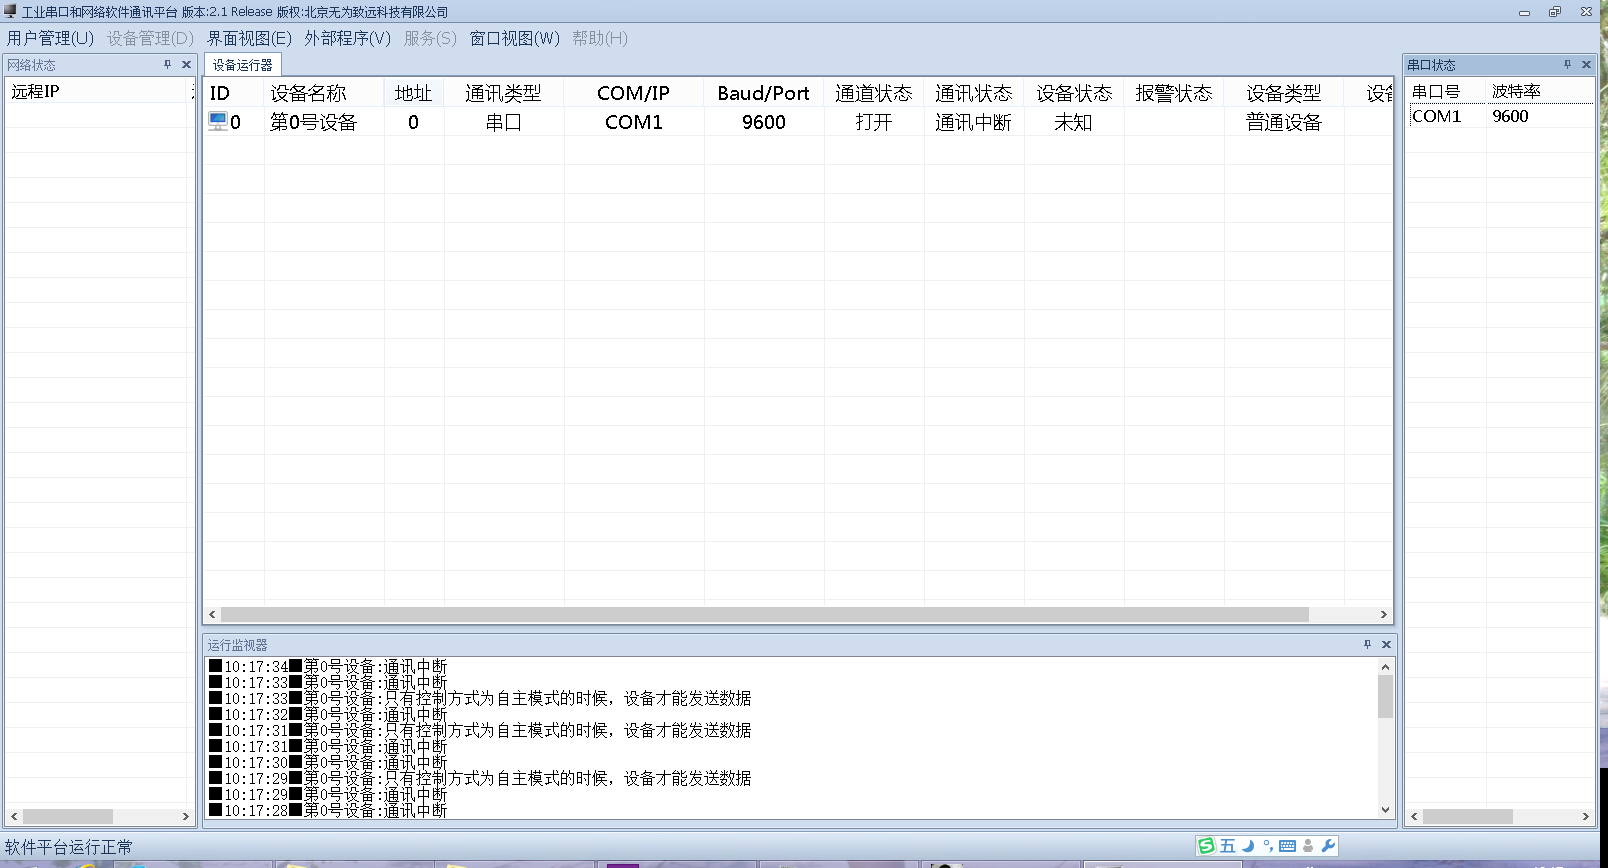Click the 串口 communication type cell
Image resolution: width=1608 pixels, height=868 pixels.
[504, 122]
